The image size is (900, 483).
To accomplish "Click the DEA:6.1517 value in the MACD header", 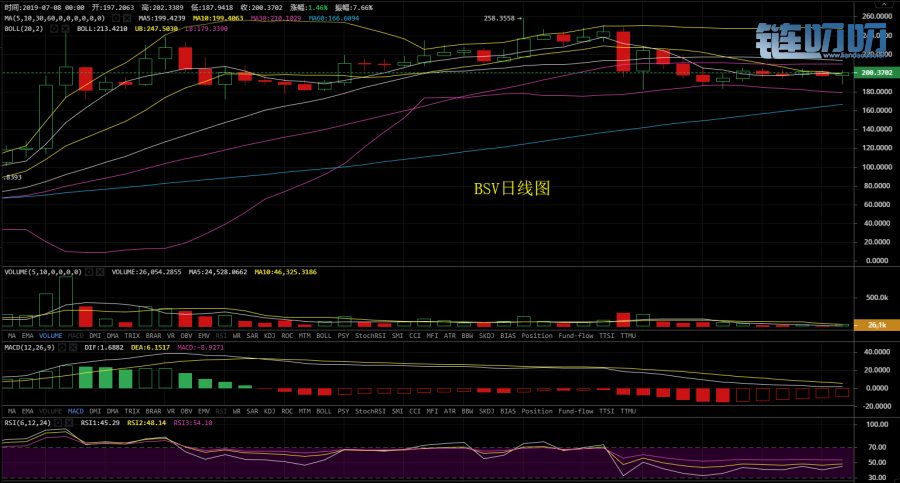I will click(150, 347).
